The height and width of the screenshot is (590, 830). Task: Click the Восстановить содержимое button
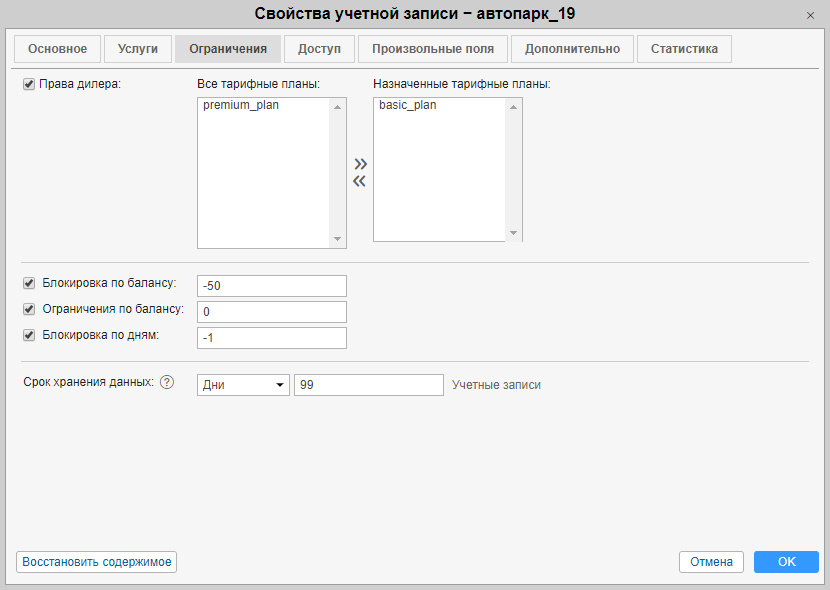(x=96, y=562)
